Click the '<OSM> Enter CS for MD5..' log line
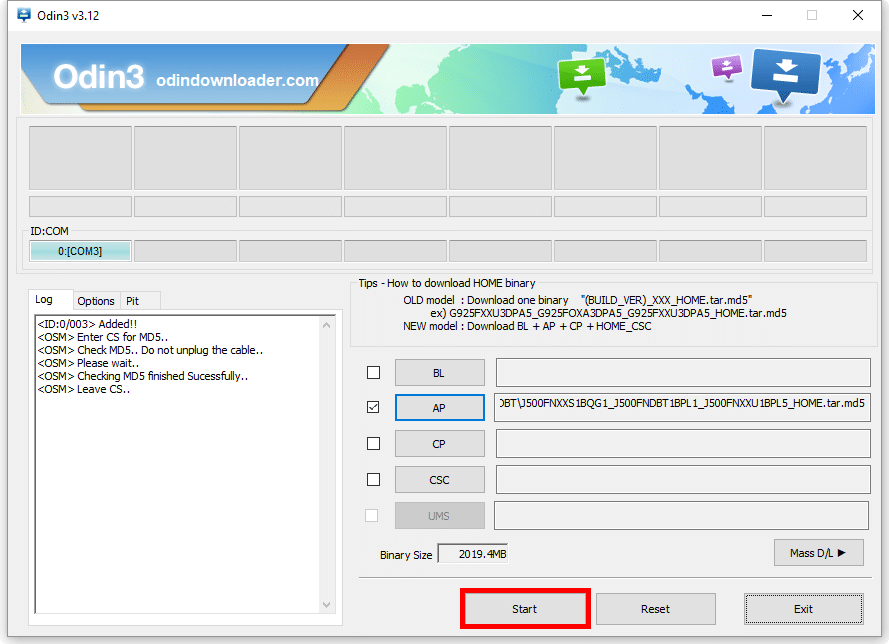This screenshot has height=644, width=889. [103, 337]
